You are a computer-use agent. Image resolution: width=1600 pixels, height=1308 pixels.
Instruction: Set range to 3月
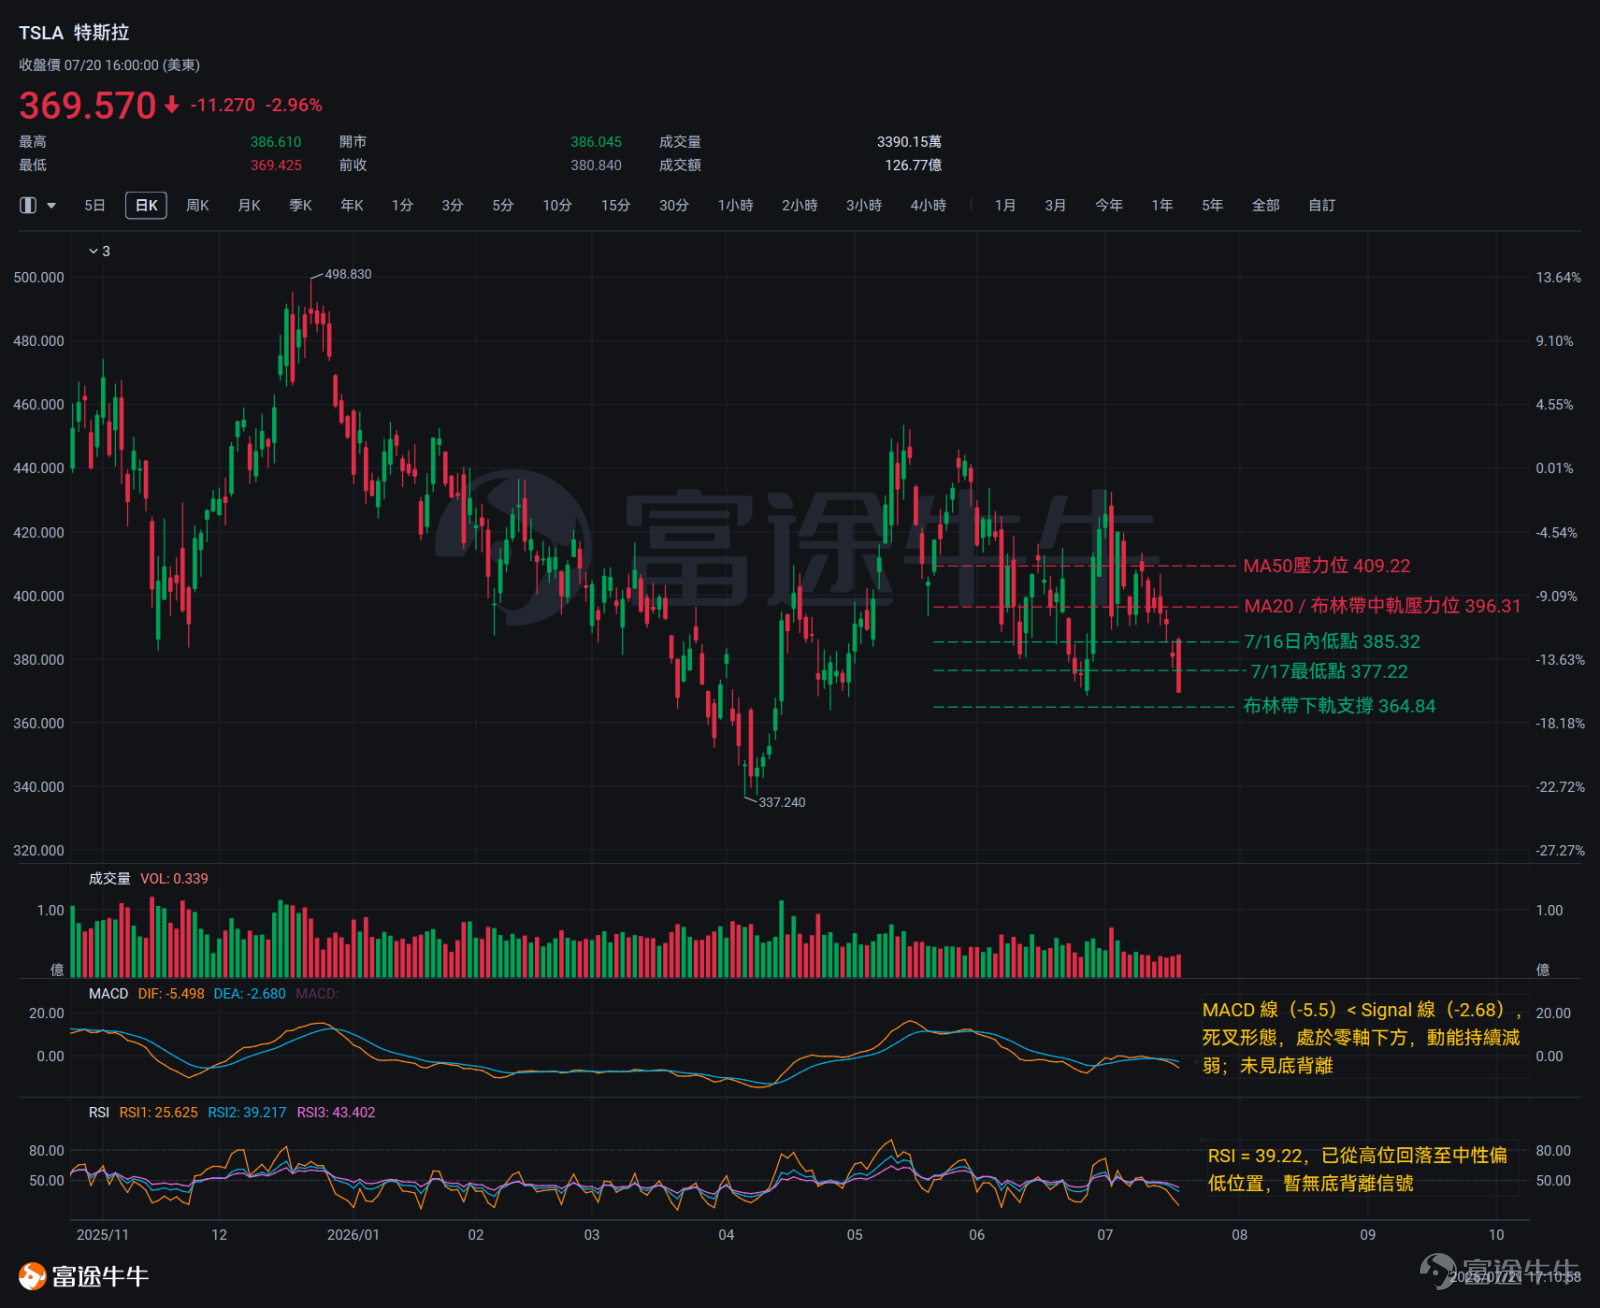pyautogui.click(x=1055, y=205)
